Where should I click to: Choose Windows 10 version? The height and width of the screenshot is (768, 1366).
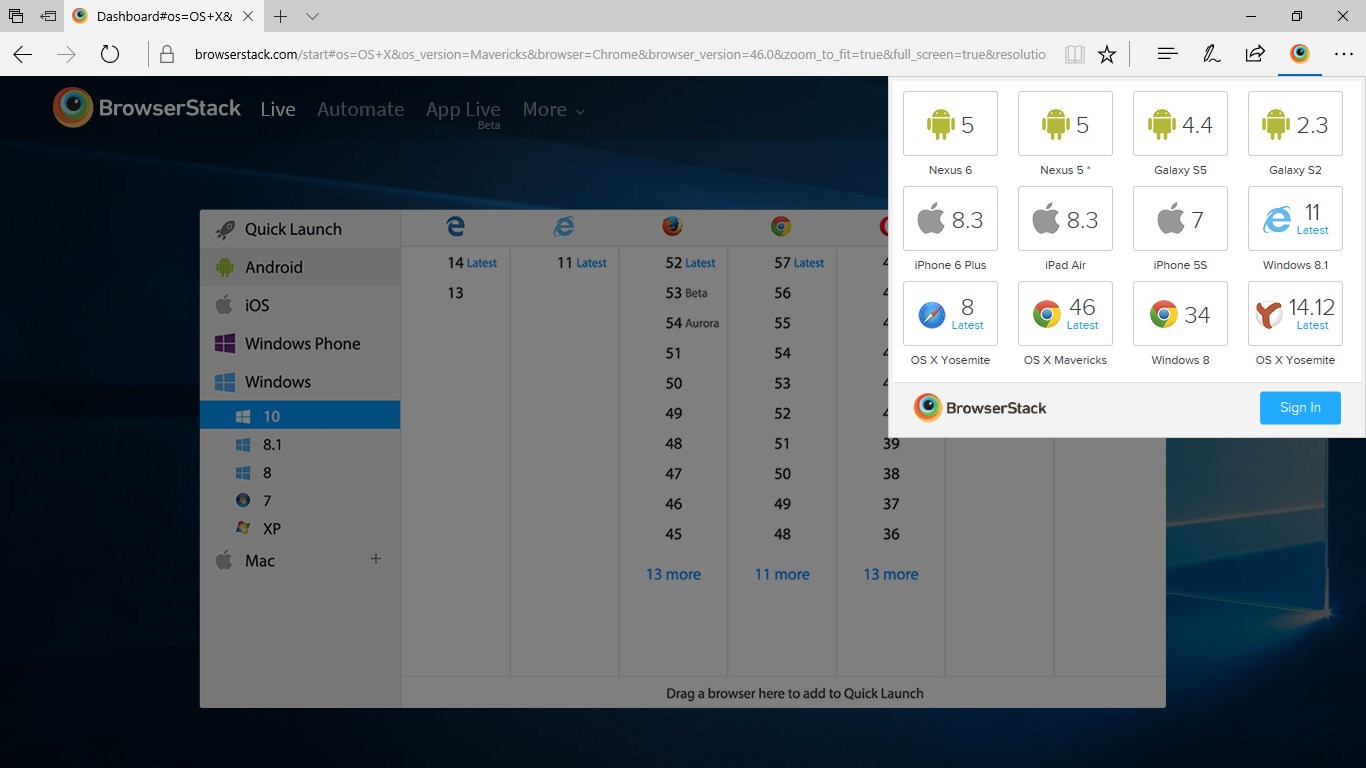tap(300, 415)
